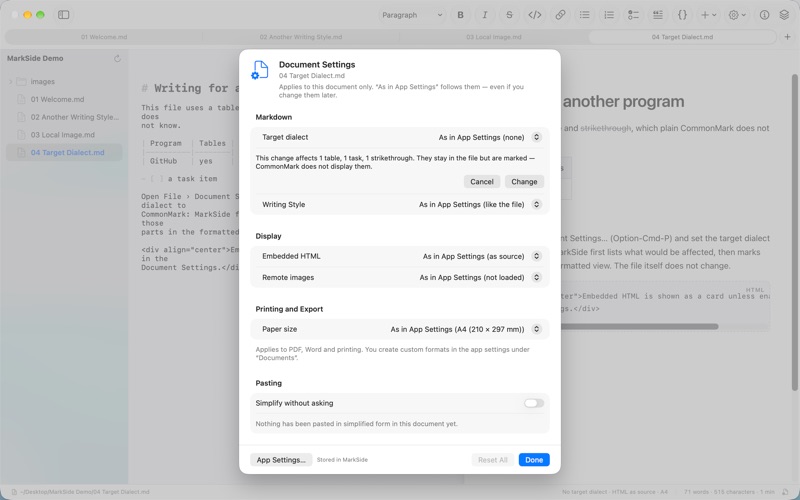Click the file path in the status bar

(85, 492)
